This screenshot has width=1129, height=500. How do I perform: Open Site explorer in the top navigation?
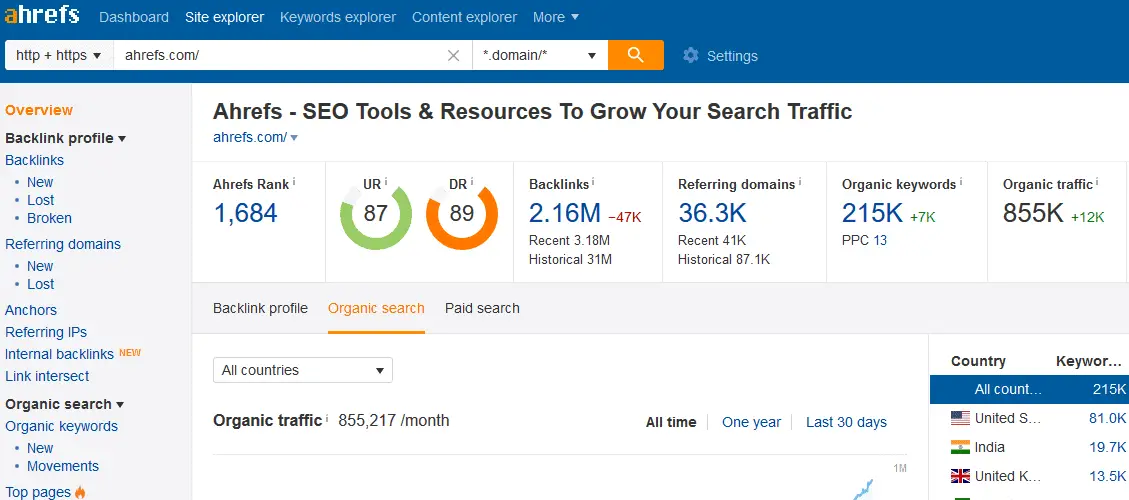click(x=225, y=17)
